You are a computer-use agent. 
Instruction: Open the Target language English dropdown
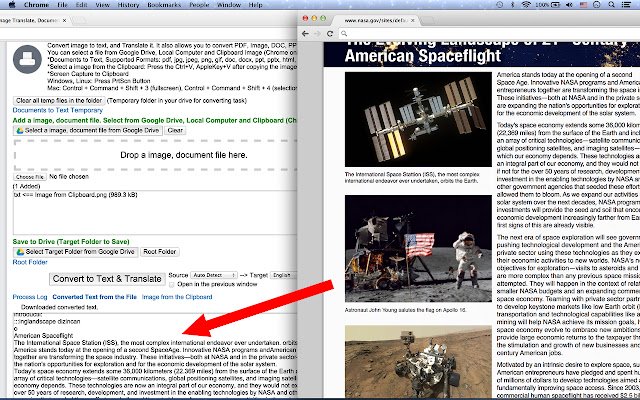click(x=284, y=276)
